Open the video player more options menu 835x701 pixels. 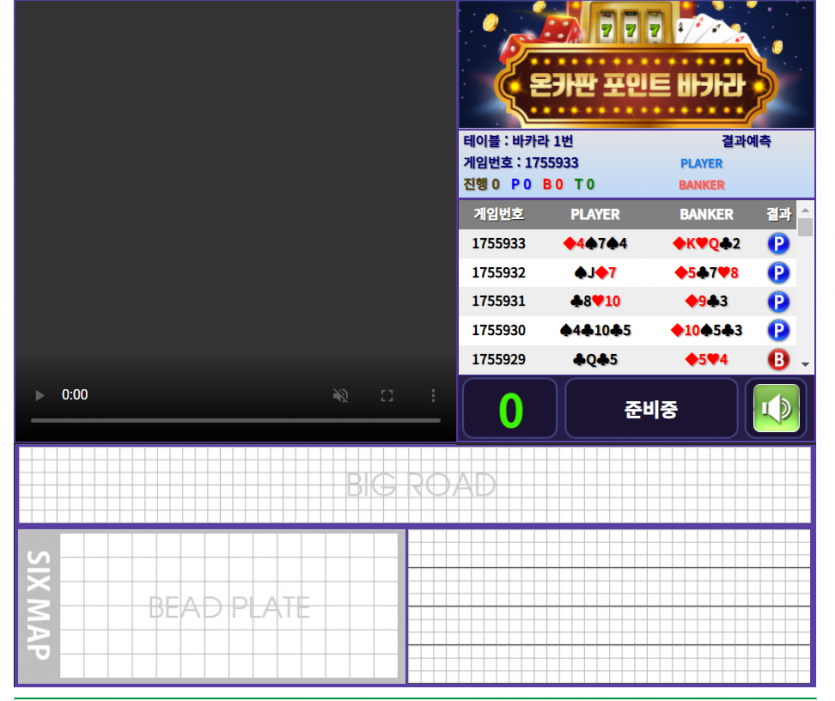coord(433,395)
